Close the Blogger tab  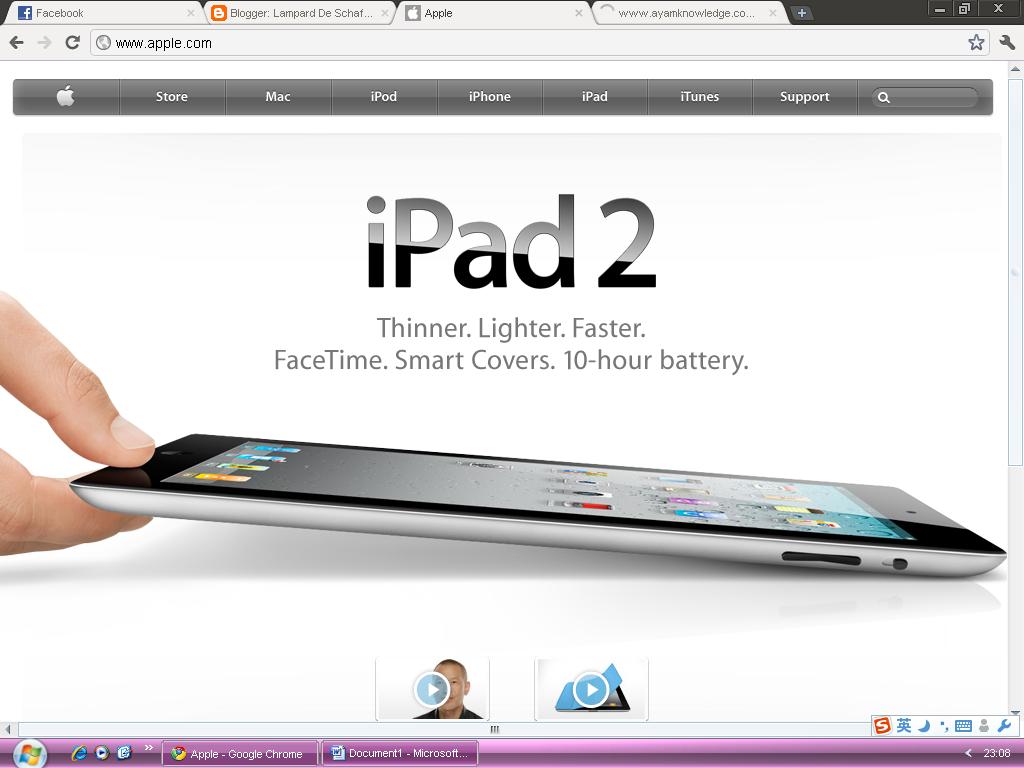(x=385, y=13)
